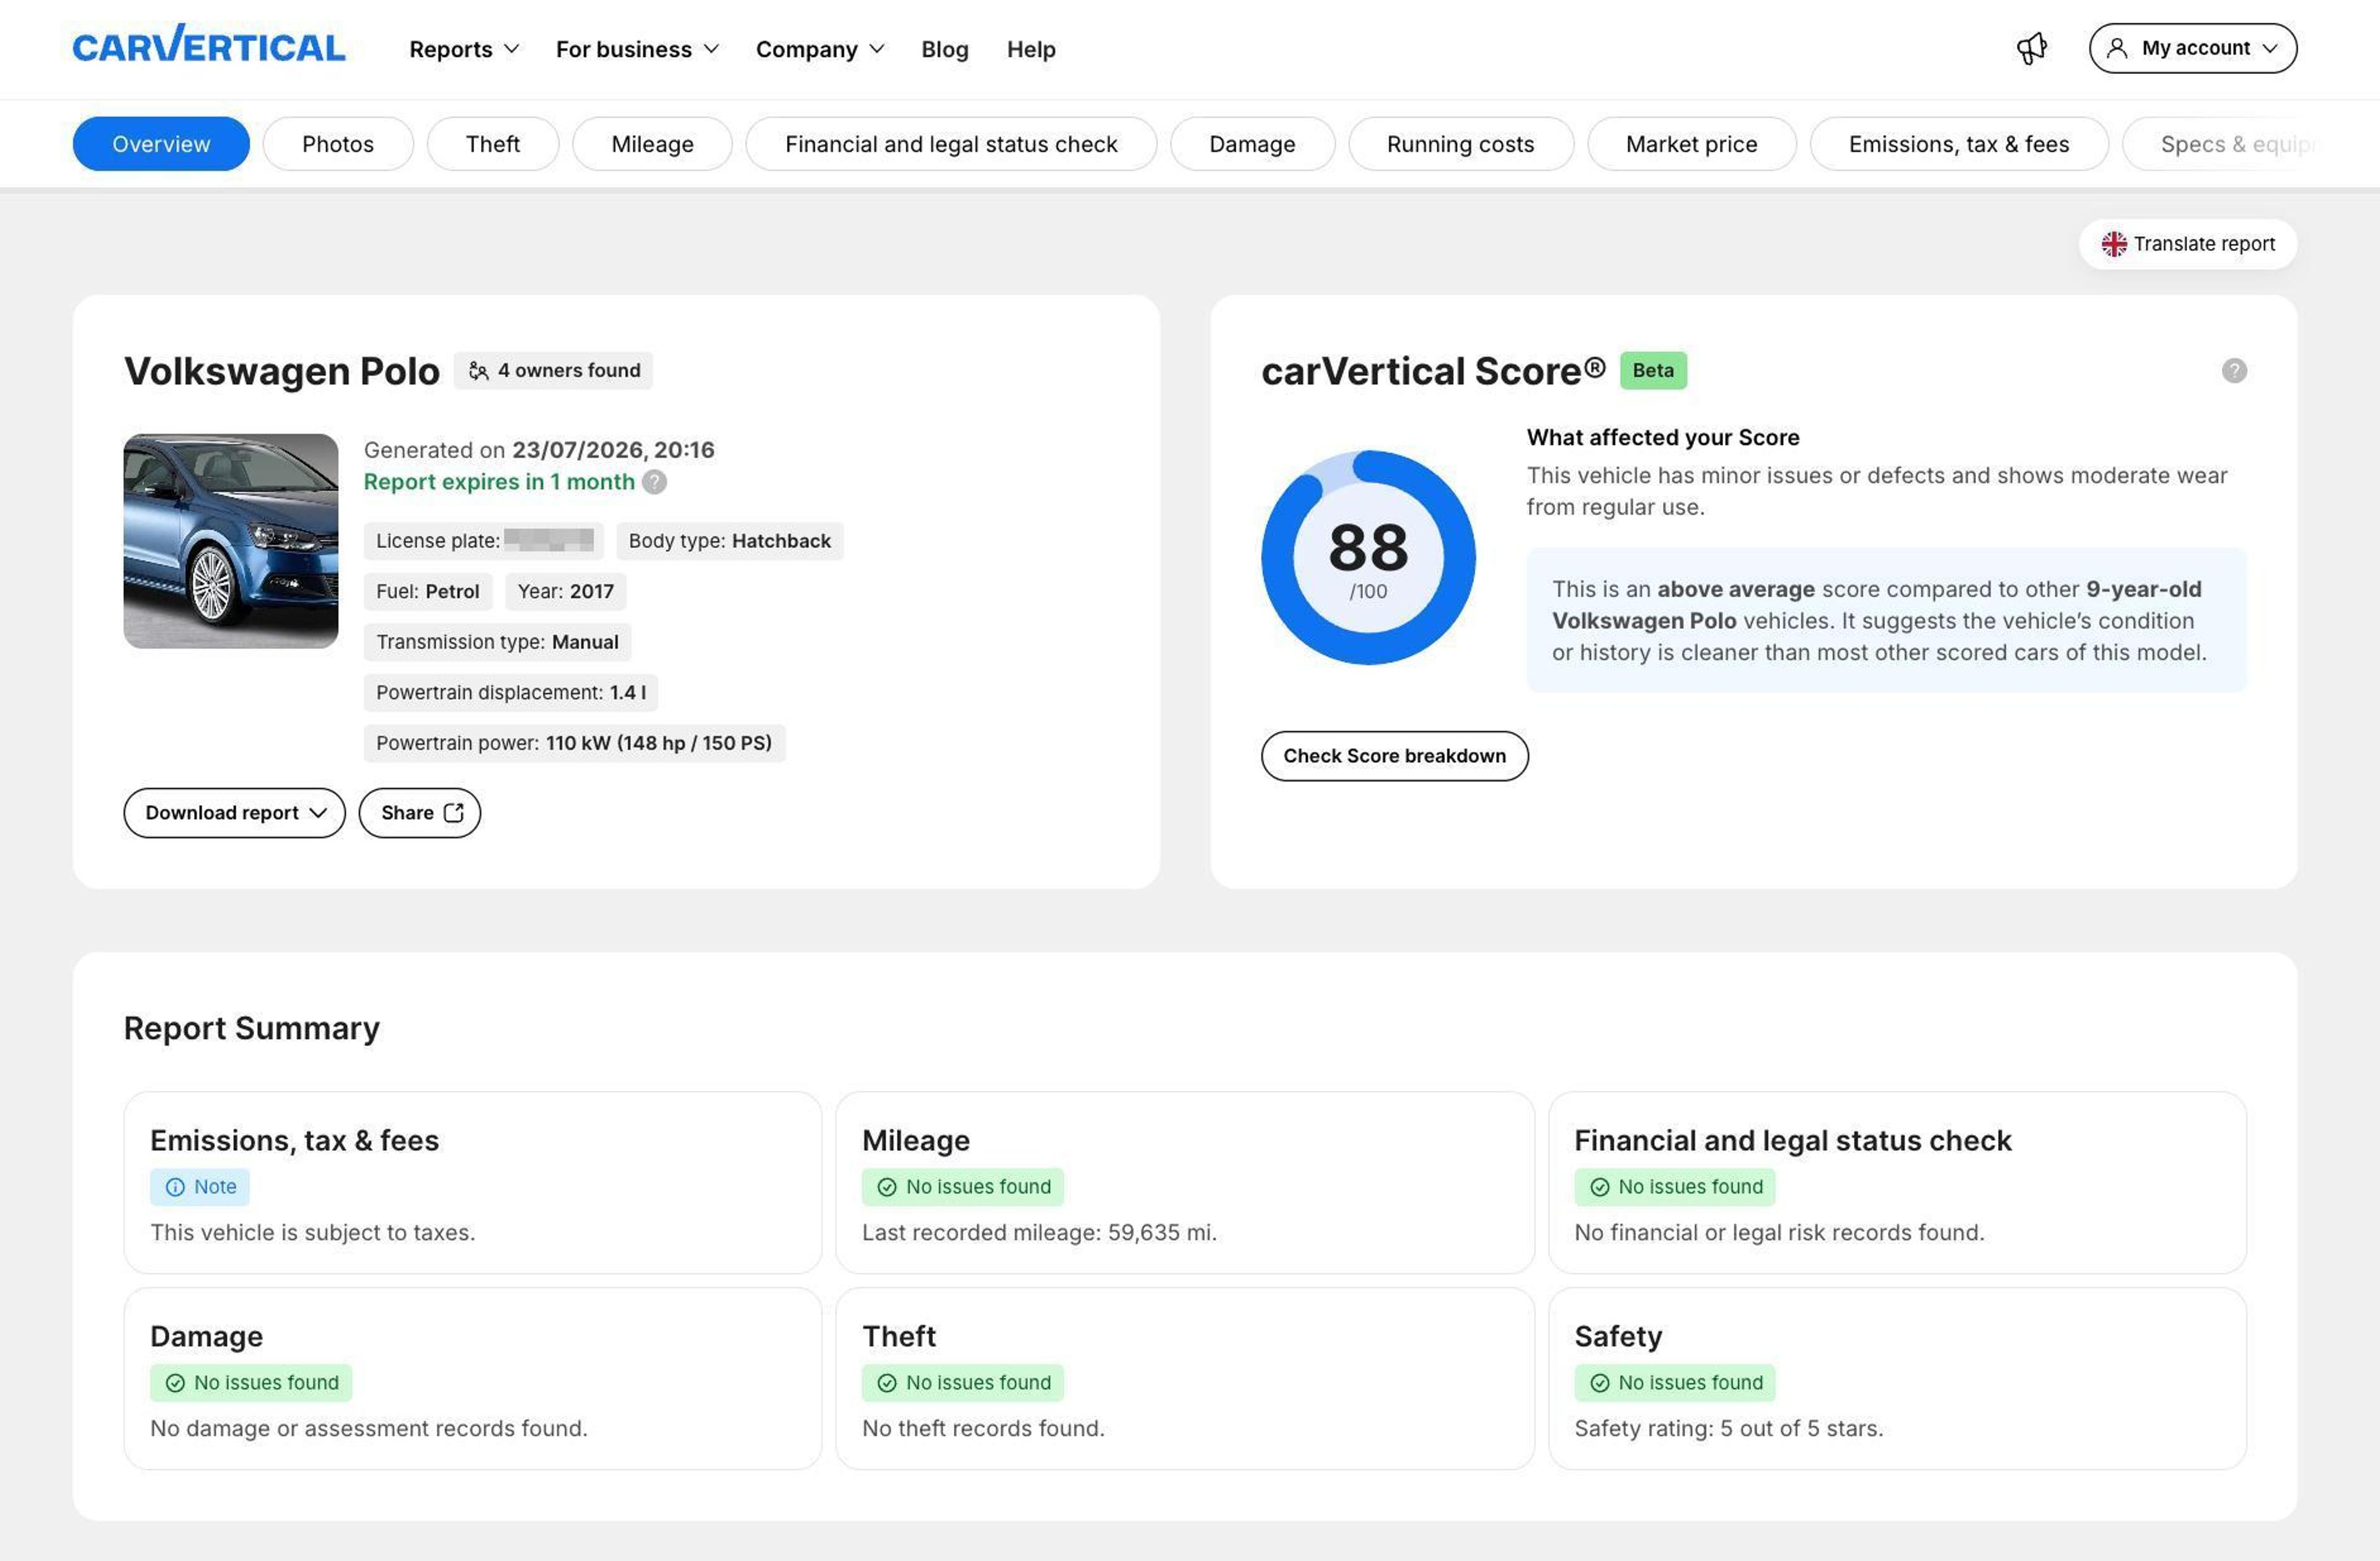Click the Safety rating: 5 out of 5 stars text
This screenshot has width=2380, height=1561.
point(1728,1428)
